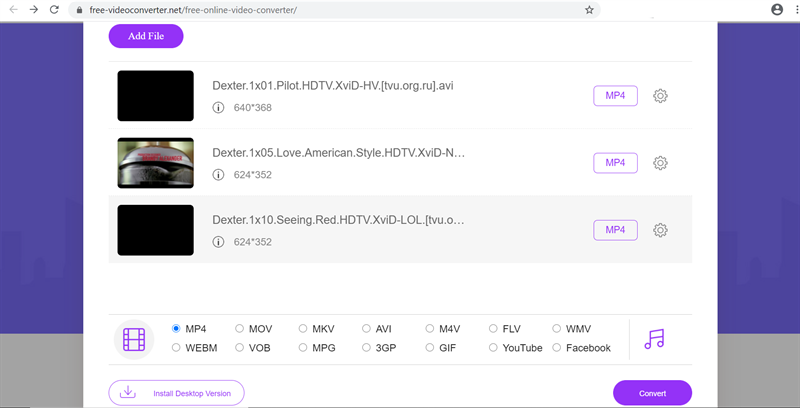Click the browser reload icon
Screen dimensions: 800x408
click(54, 10)
